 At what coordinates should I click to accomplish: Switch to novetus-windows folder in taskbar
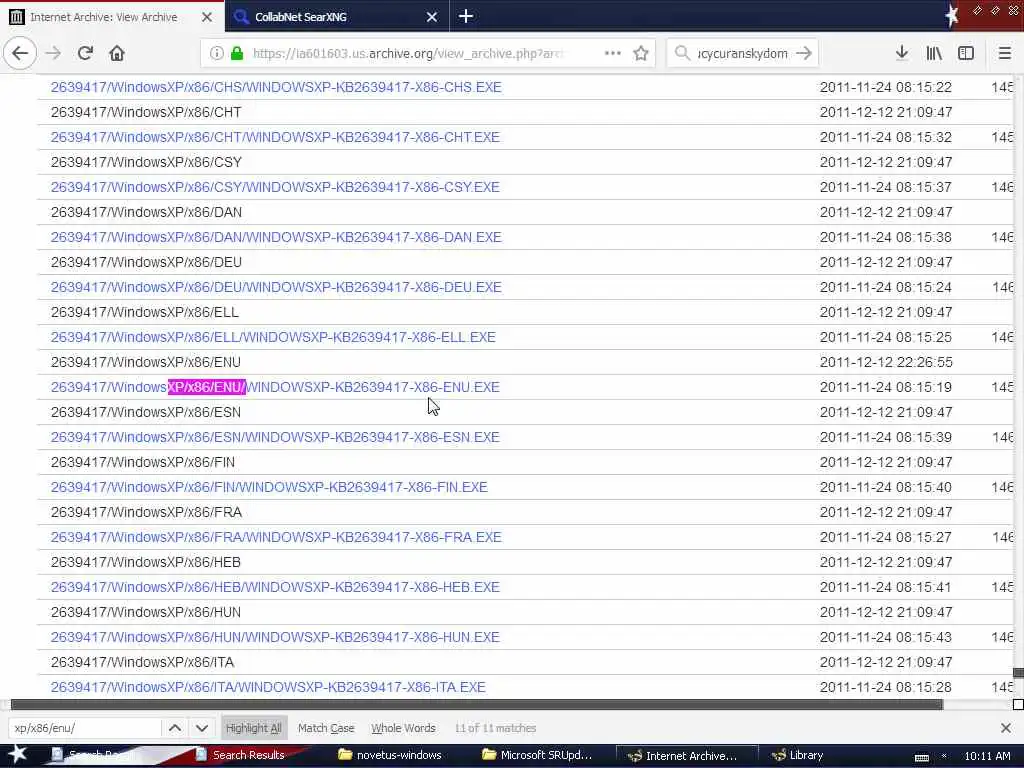point(391,755)
